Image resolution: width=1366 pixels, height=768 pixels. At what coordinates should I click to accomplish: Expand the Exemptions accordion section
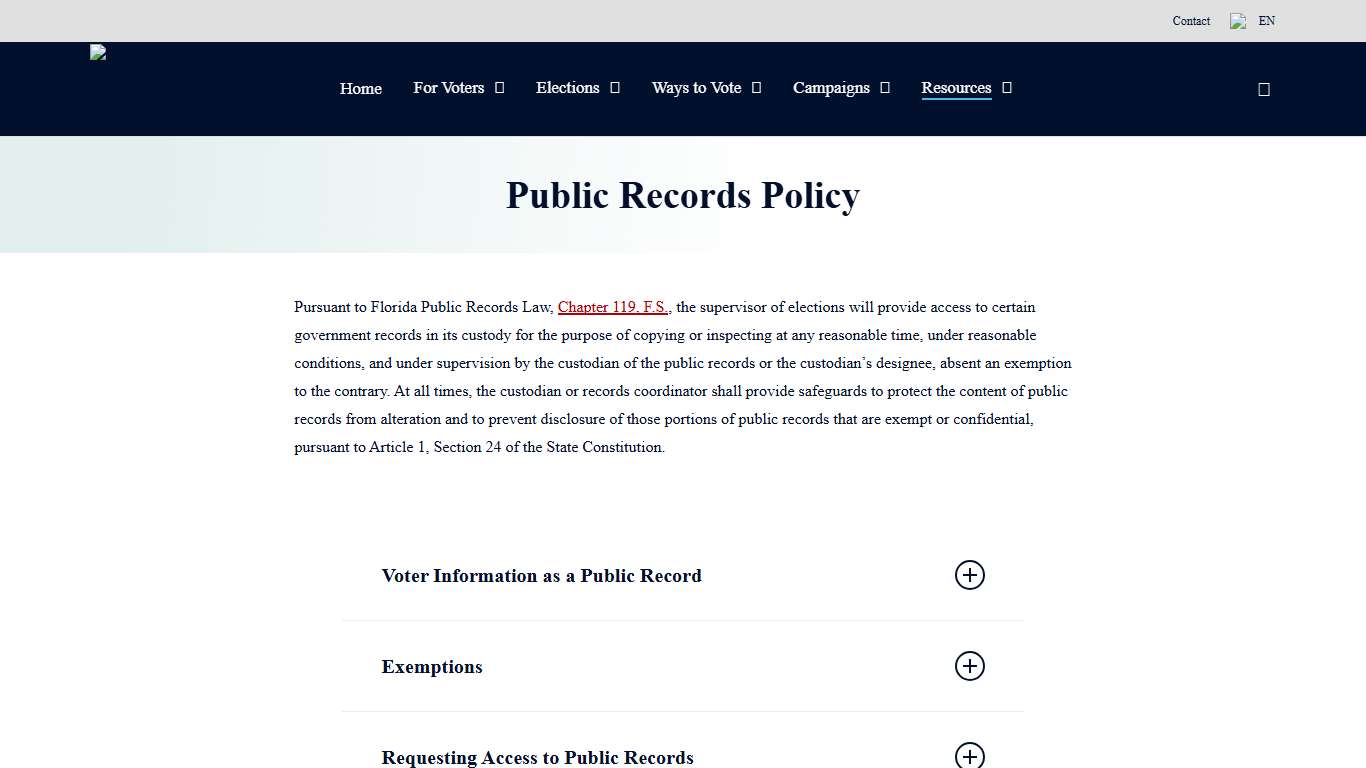pos(432,666)
